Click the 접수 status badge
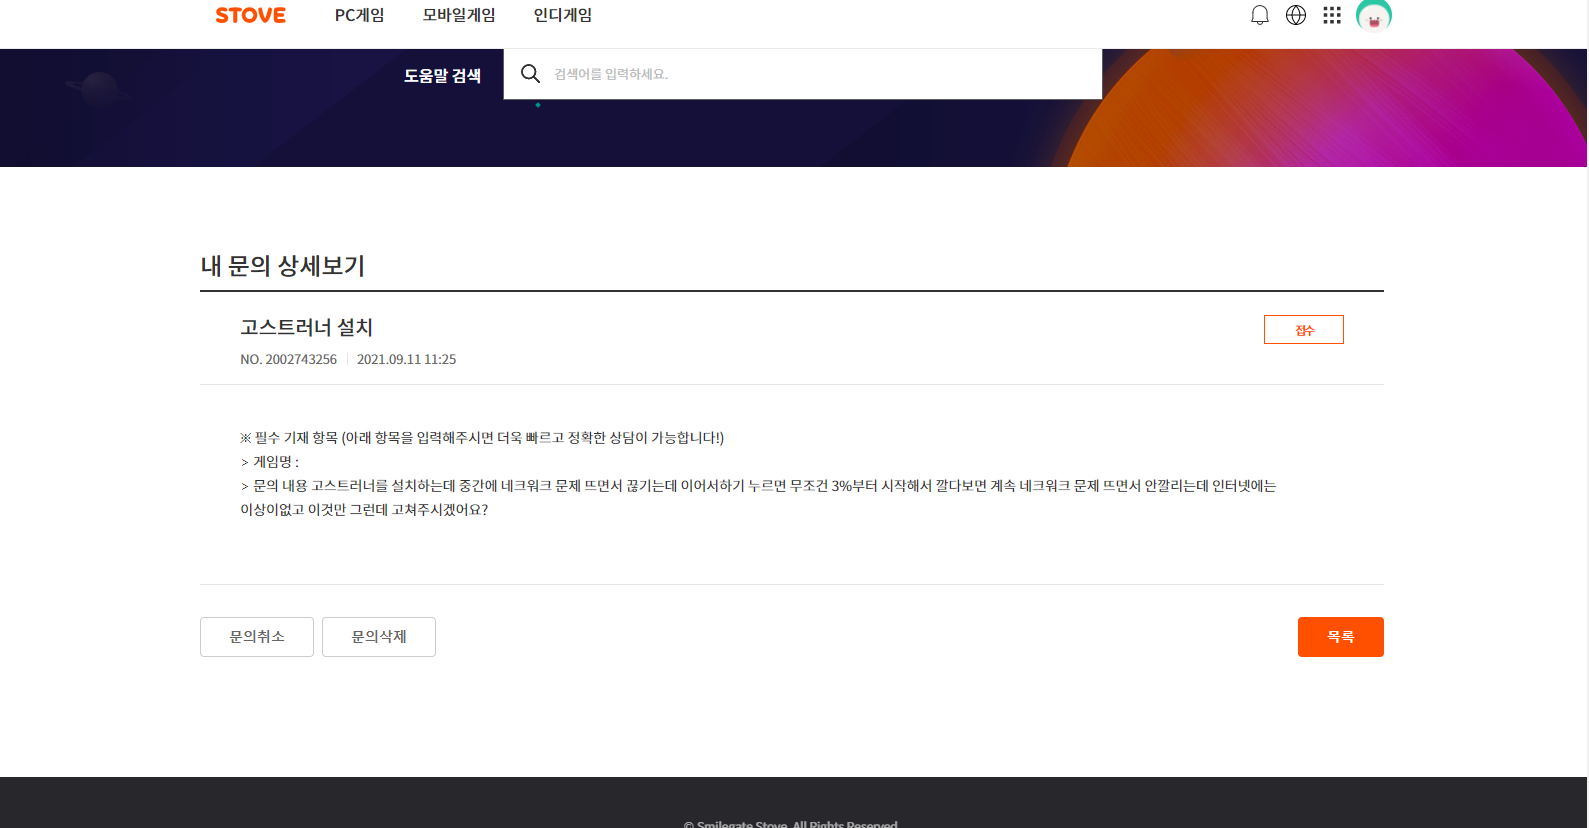Image resolution: width=1589 pixels, height=828 pixels. pos(1304,330)
